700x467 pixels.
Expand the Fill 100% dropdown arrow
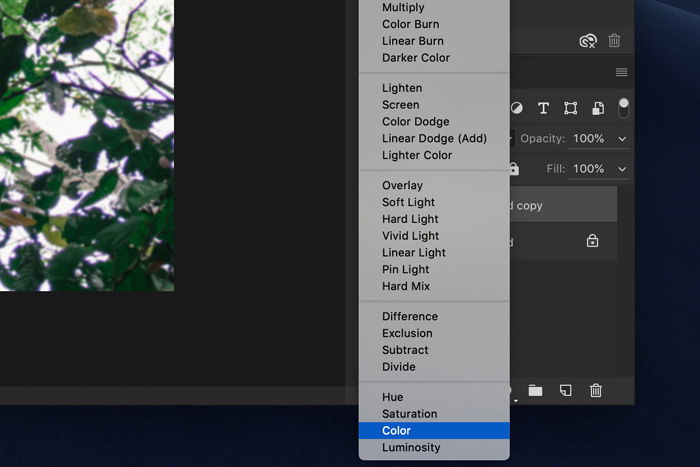click(x=622, y=169)
